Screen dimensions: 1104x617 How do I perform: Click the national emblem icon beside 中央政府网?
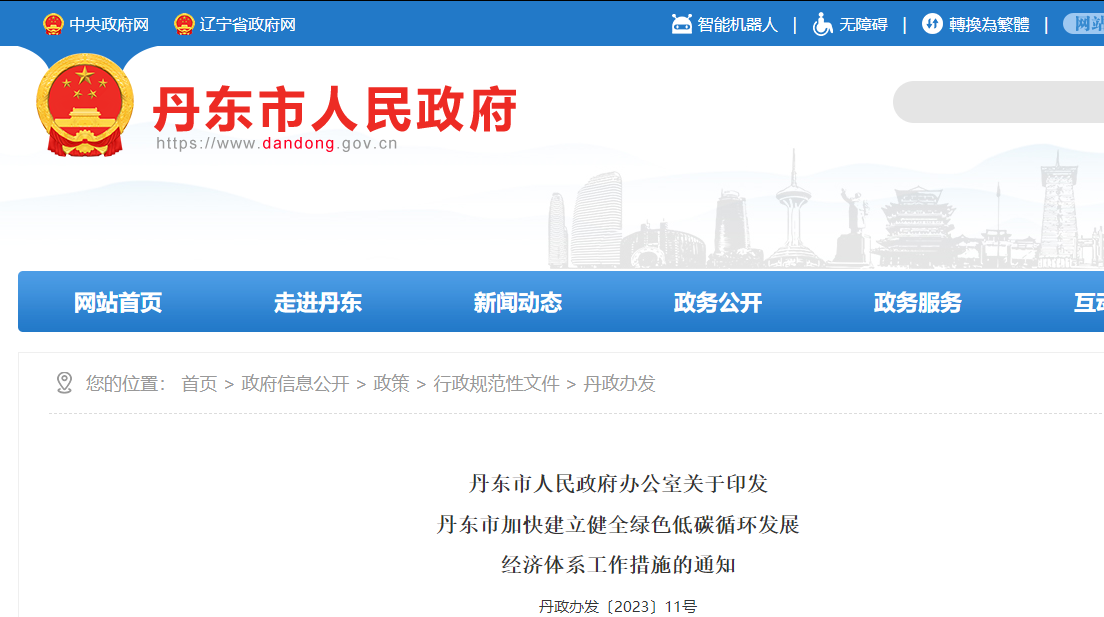tap(53, 24)
